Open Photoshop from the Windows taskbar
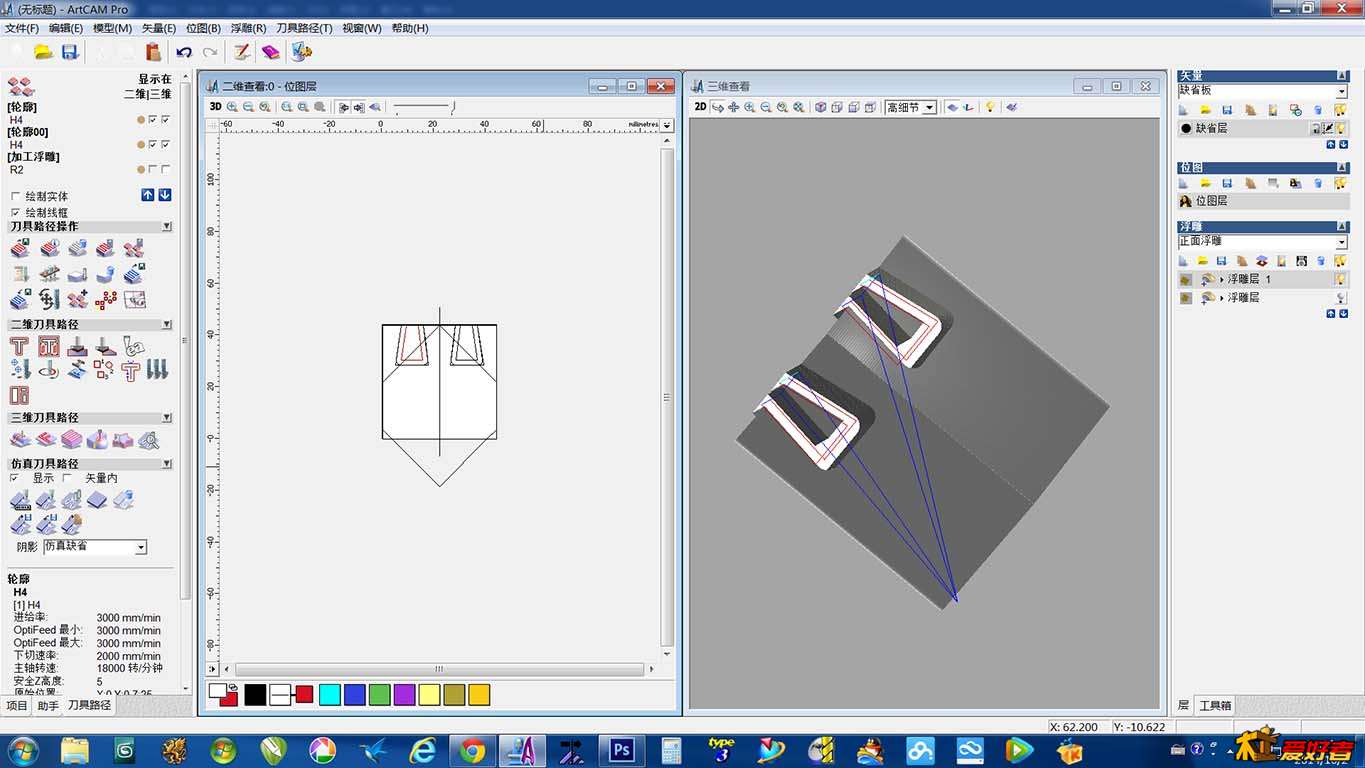Viewport: 1365px width, 768px height. 621,750
